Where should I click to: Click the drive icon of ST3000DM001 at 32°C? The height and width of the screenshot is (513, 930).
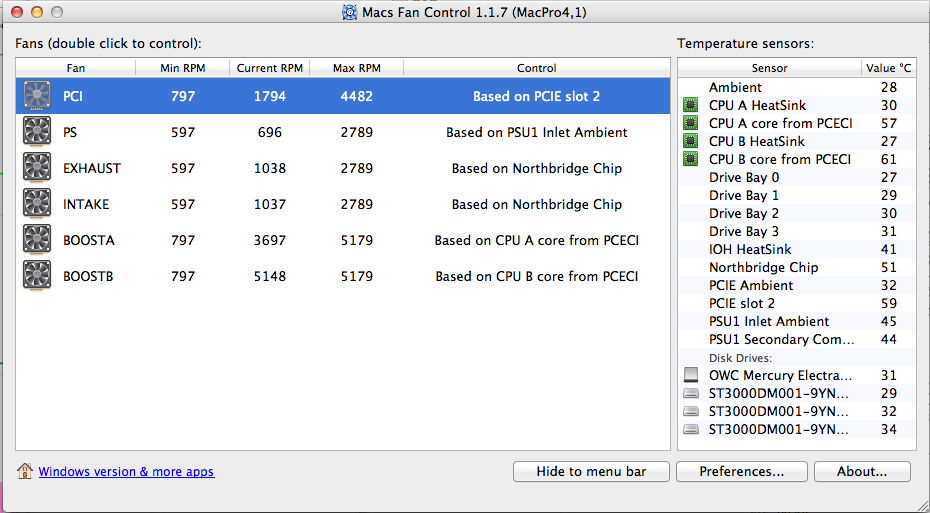[x=690, y=411]
